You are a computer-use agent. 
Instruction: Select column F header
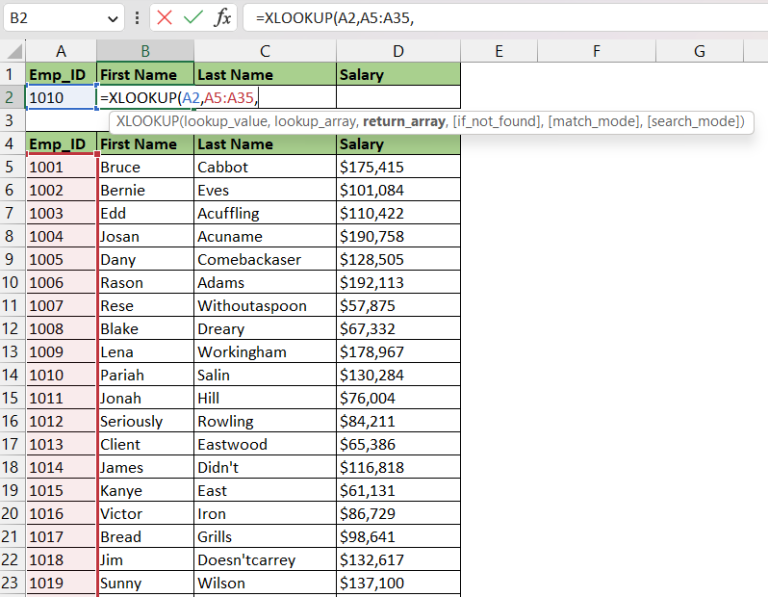coord(596,51)
